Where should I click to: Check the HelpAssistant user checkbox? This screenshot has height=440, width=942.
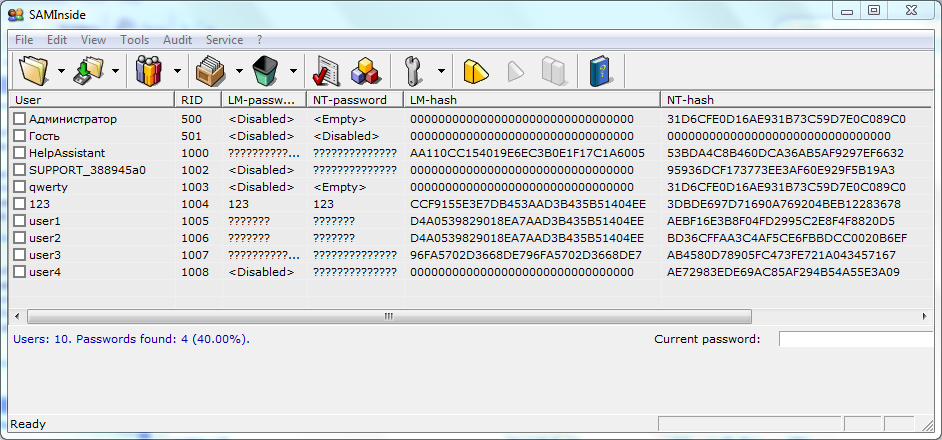[x=20, y=153]
